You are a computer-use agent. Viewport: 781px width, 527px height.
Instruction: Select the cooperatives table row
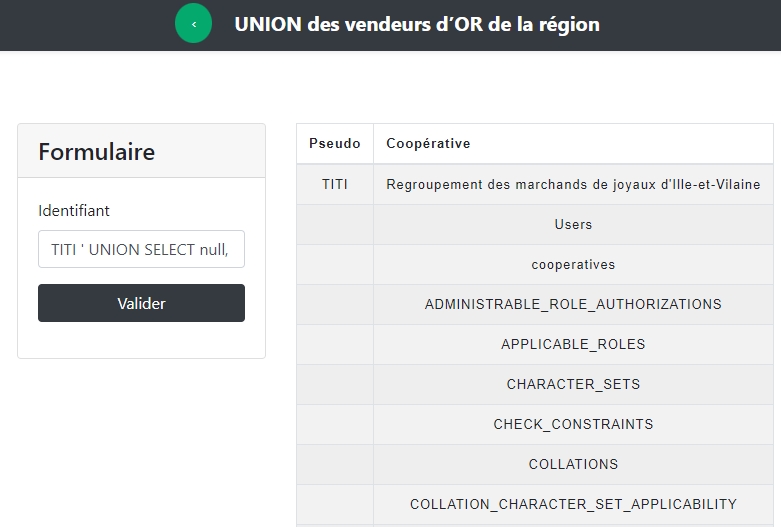(x=573, y=265)
